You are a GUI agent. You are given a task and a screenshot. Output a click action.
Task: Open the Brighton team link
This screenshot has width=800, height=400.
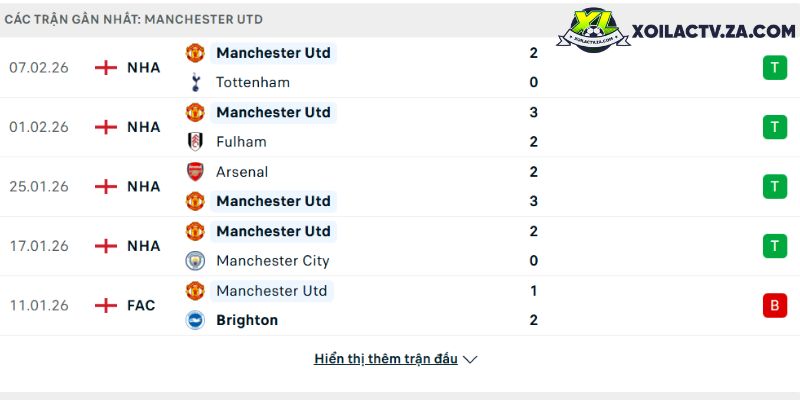pyautogui.click(x=247, y=320)
